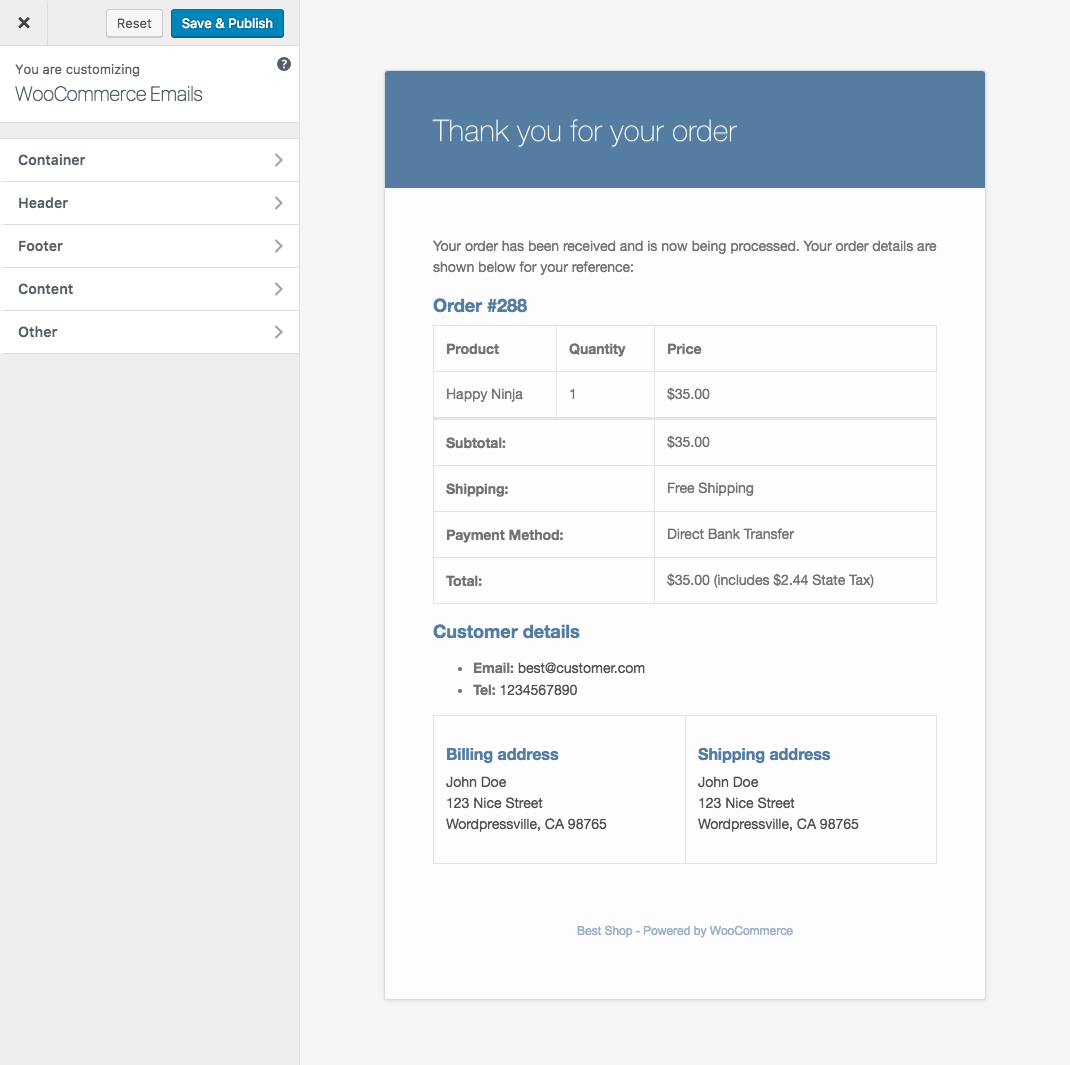Click the Order #288 heading
Screen dimensions: 1070x1065
[x=480, y=306]
